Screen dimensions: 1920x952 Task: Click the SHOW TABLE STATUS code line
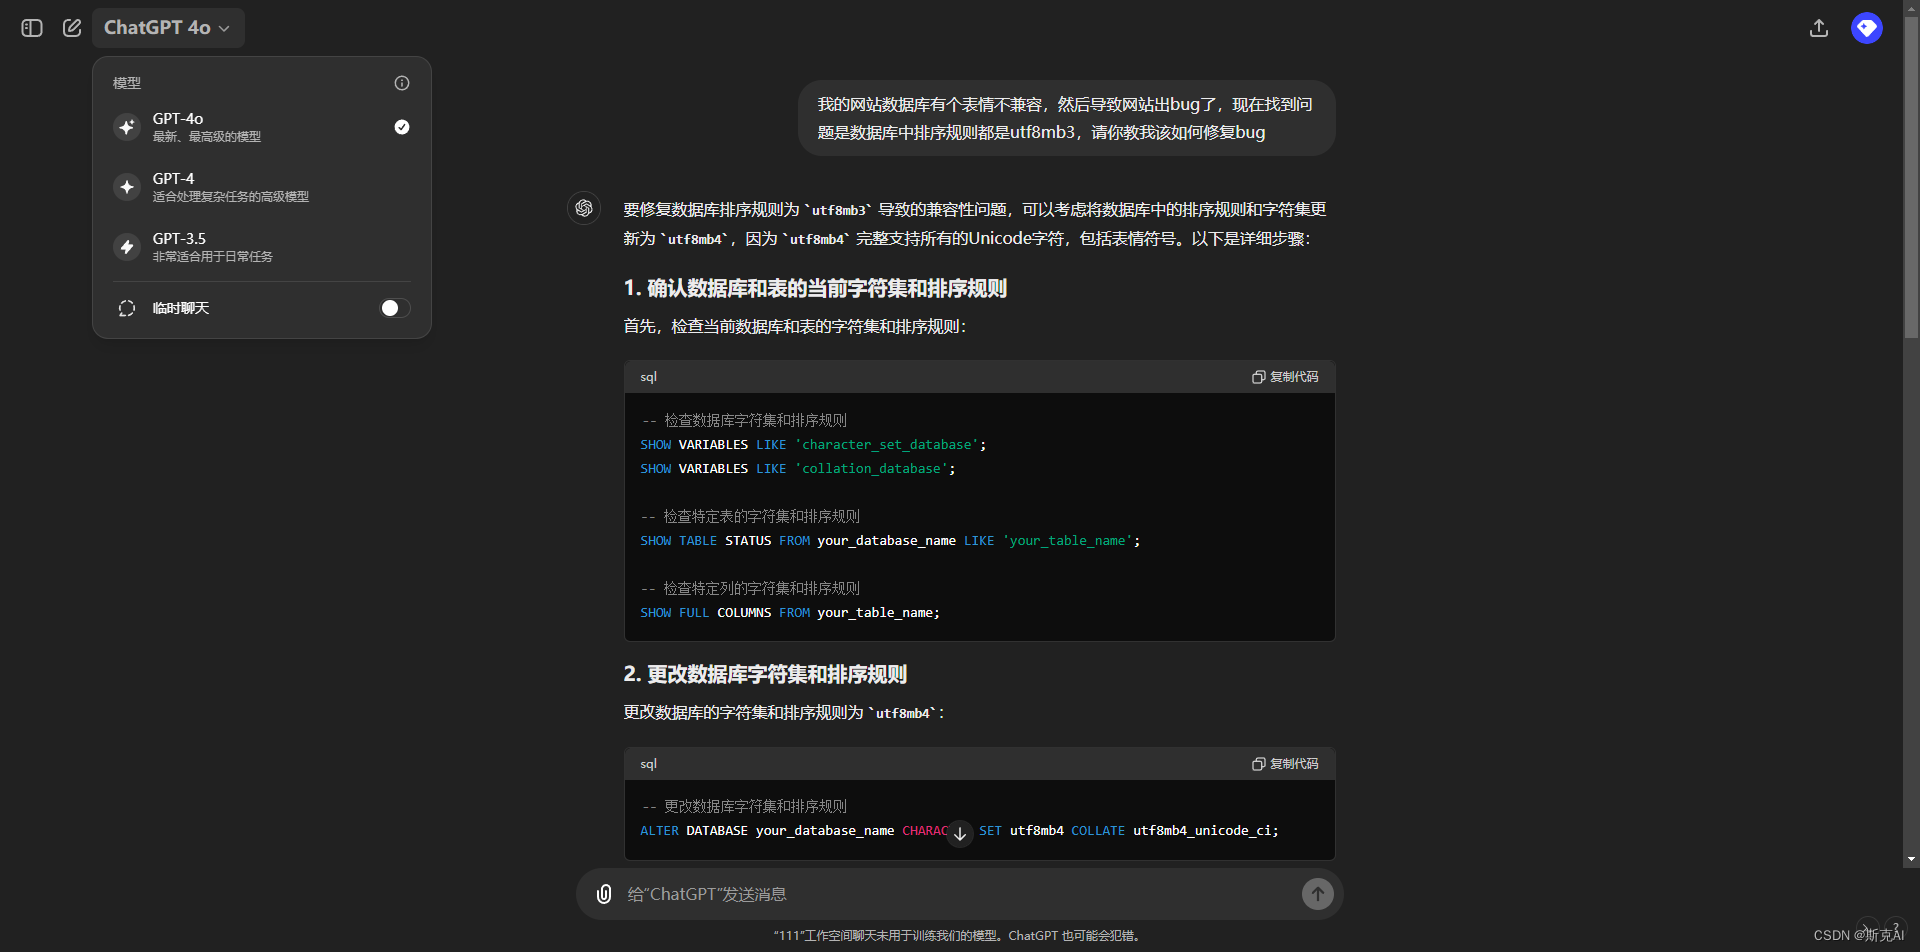pos(890,540)
